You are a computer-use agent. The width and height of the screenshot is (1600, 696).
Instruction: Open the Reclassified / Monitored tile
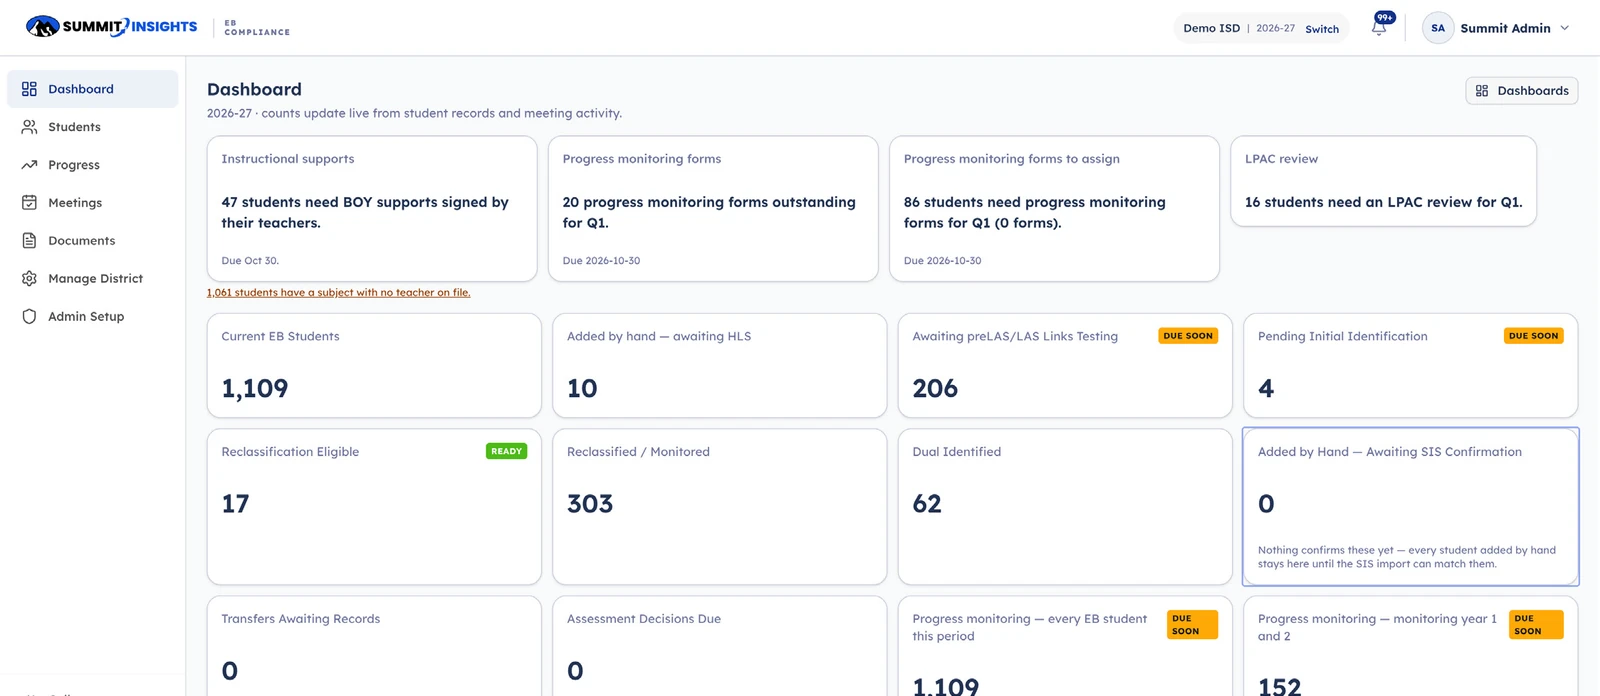pos(719,507)
